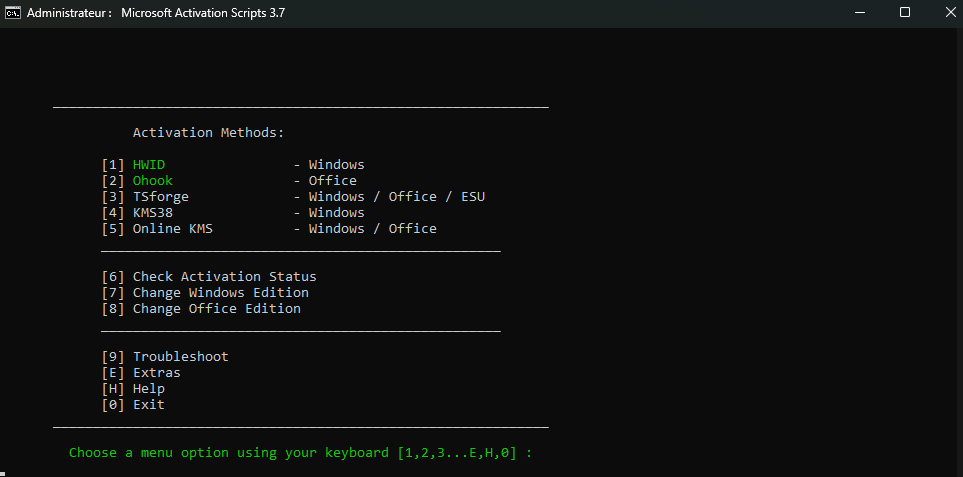Click the TSforge menu entry
963x477 pixels.
160,197
